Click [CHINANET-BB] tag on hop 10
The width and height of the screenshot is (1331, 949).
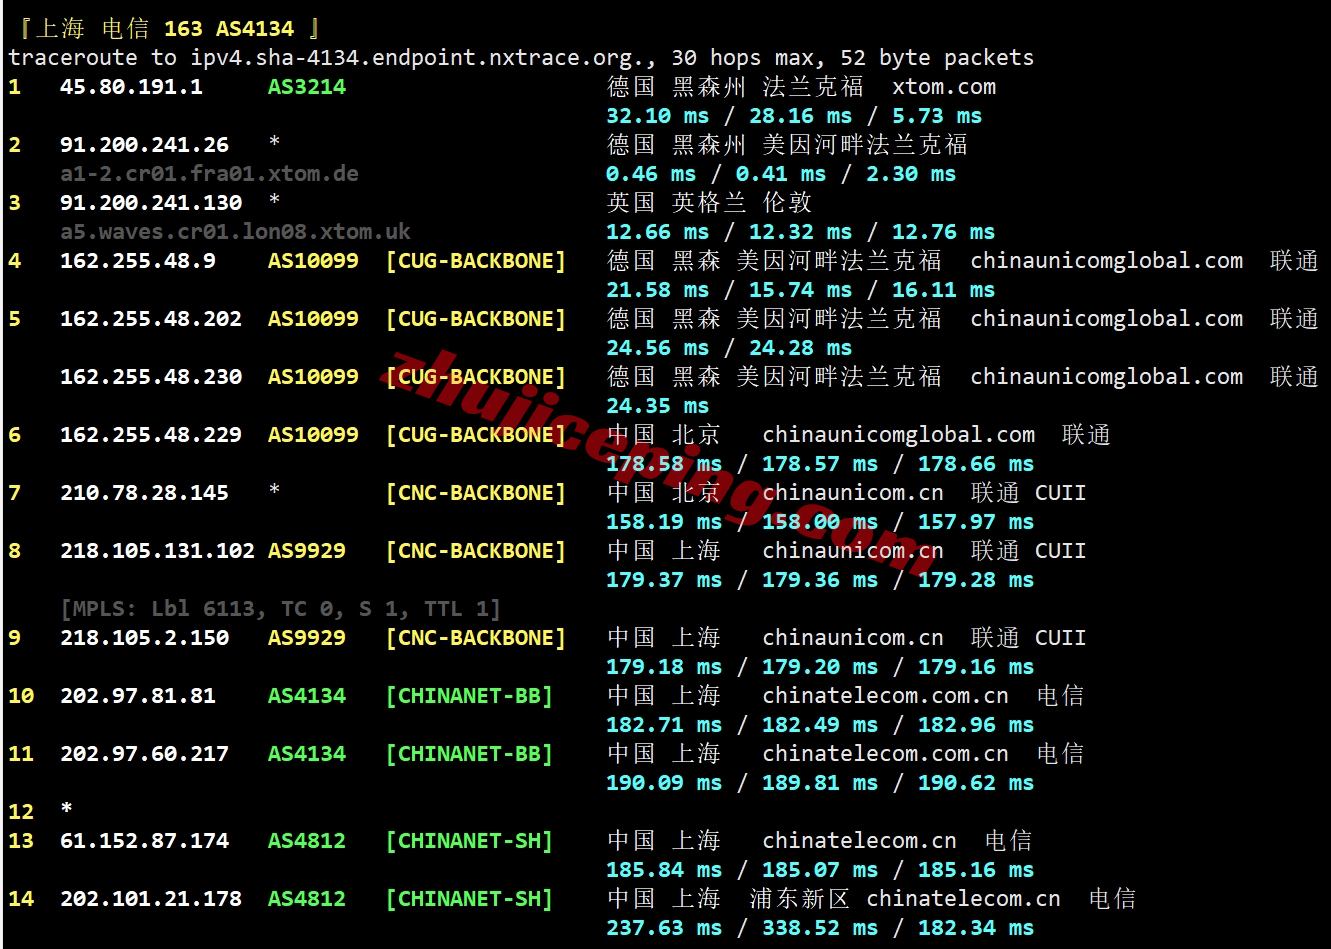tap(469, 696)
